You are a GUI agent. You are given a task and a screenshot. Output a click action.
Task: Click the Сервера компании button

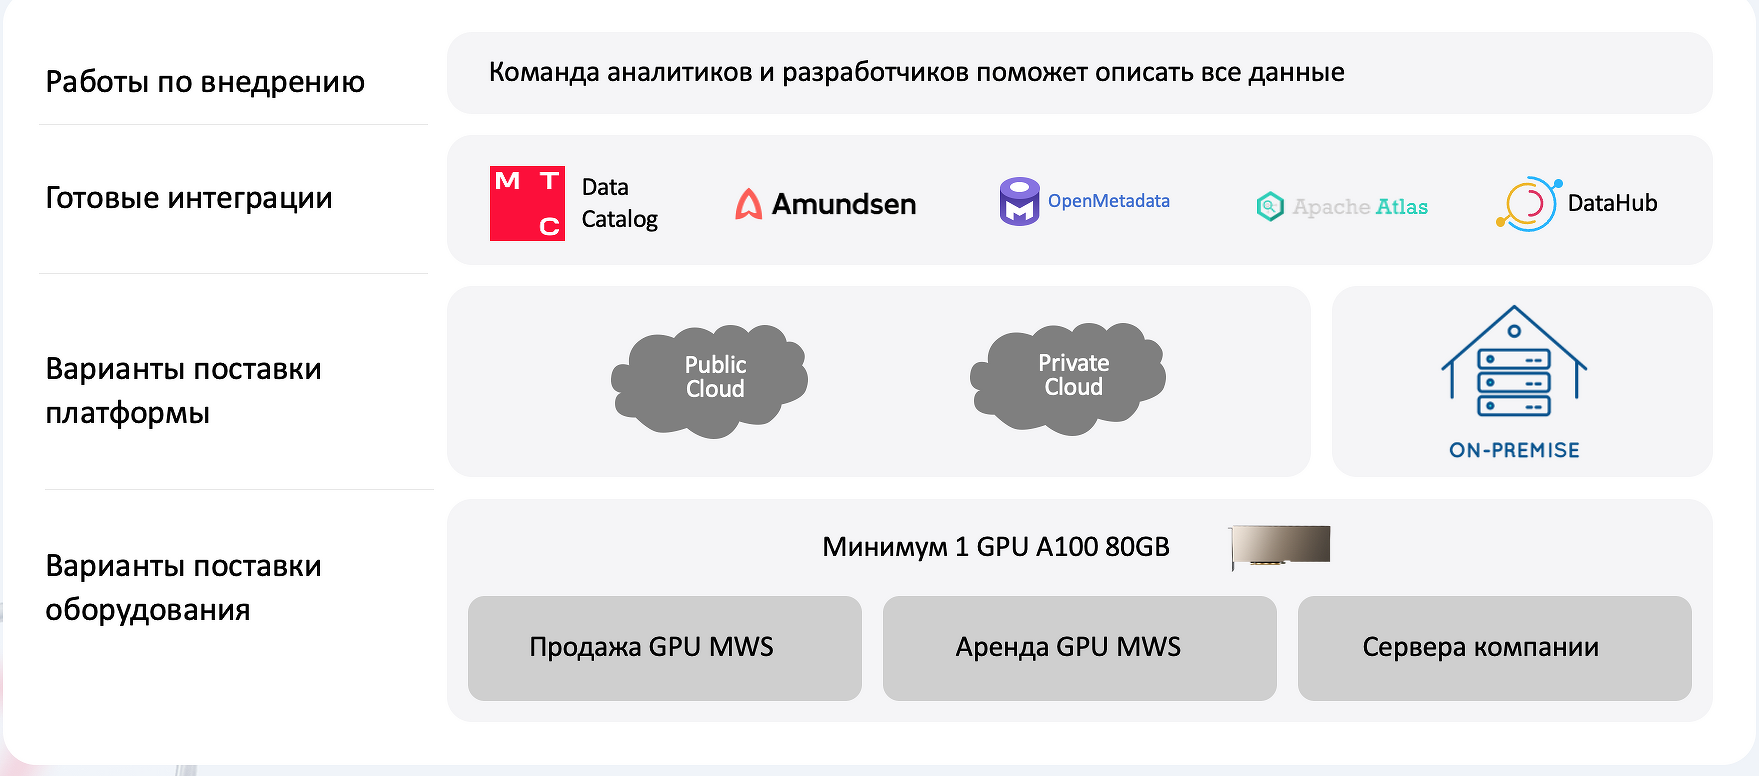tap(1495, 648)
